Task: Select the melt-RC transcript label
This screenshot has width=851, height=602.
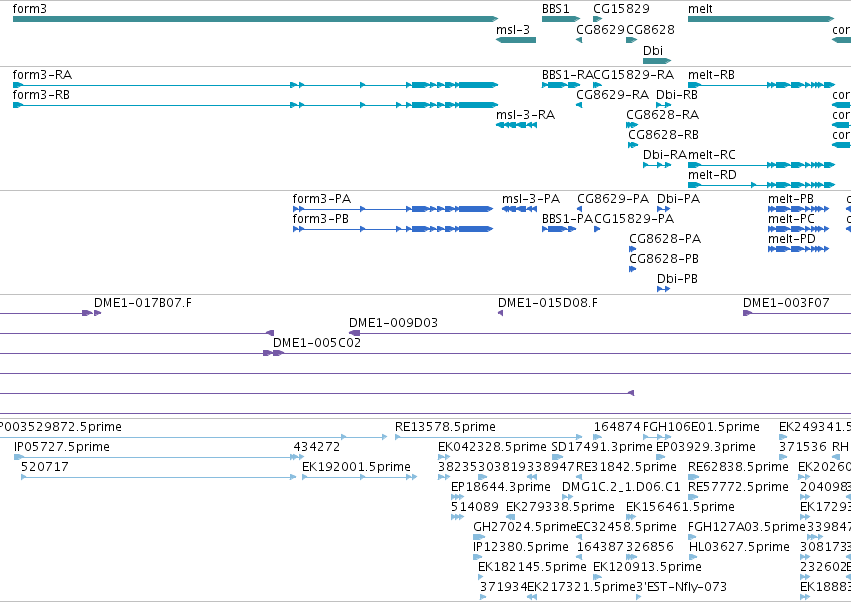Action: click(x=712, y=155)
